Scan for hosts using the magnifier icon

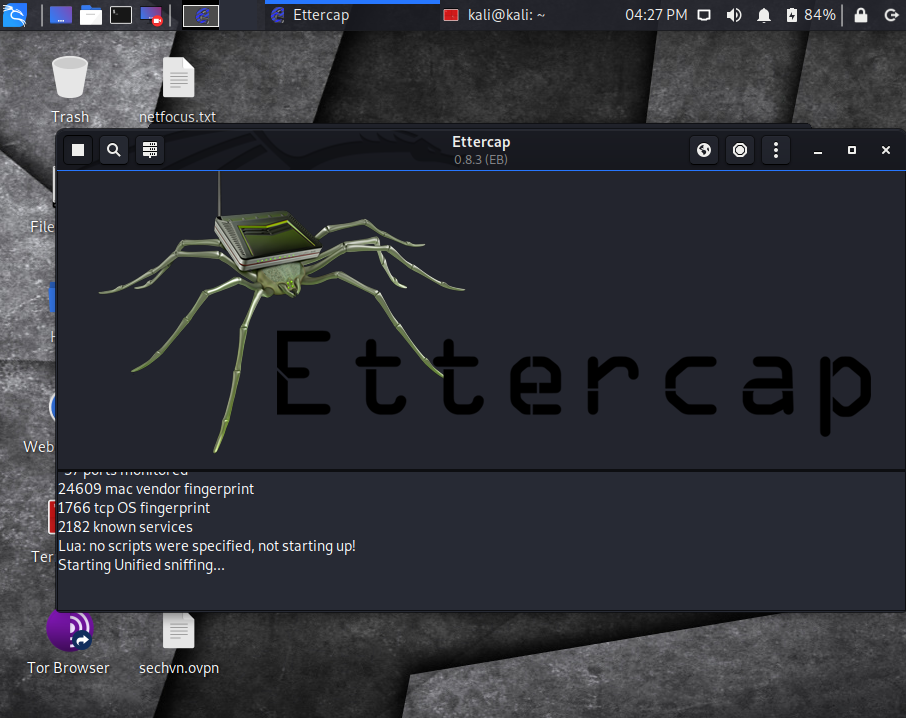(x=114, y=150)
